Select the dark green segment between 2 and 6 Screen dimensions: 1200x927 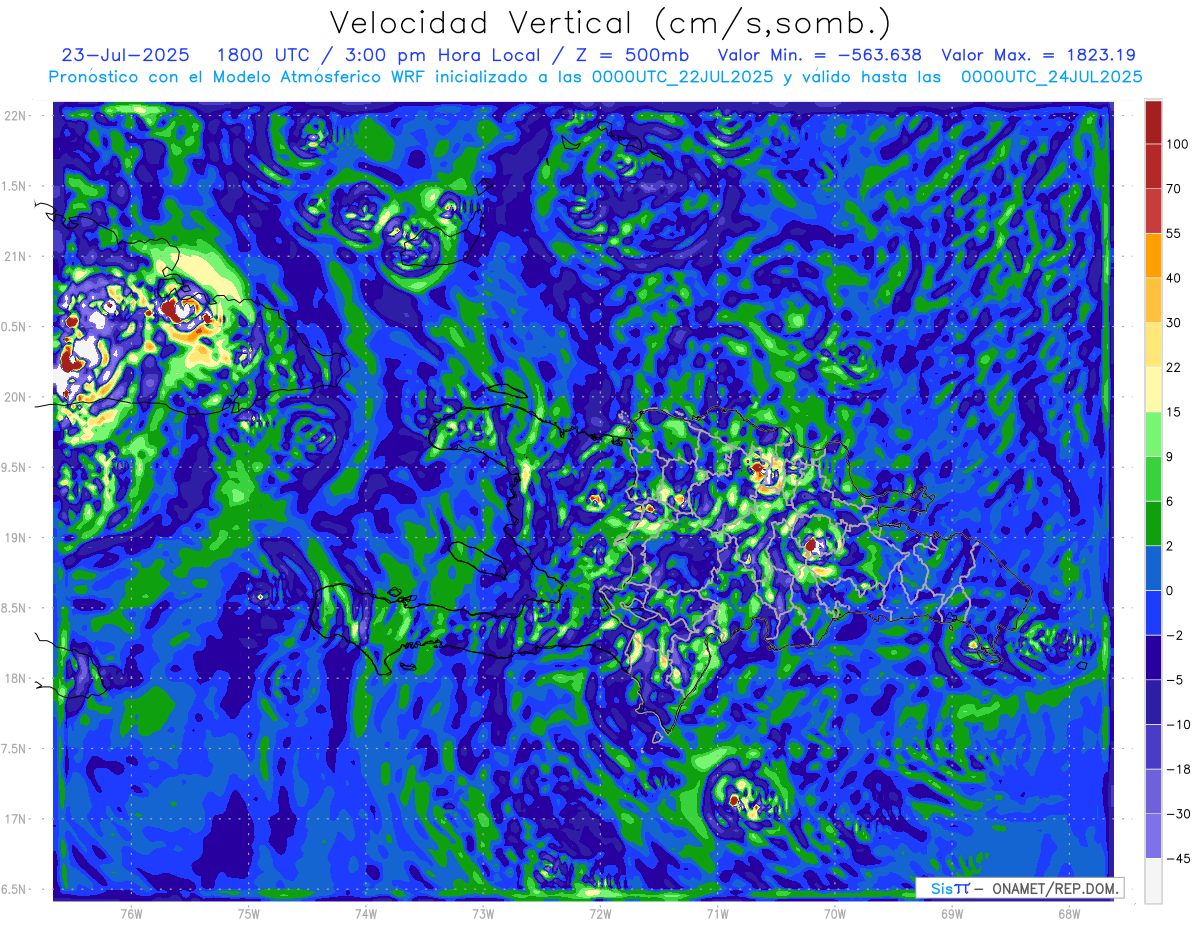1153,523
